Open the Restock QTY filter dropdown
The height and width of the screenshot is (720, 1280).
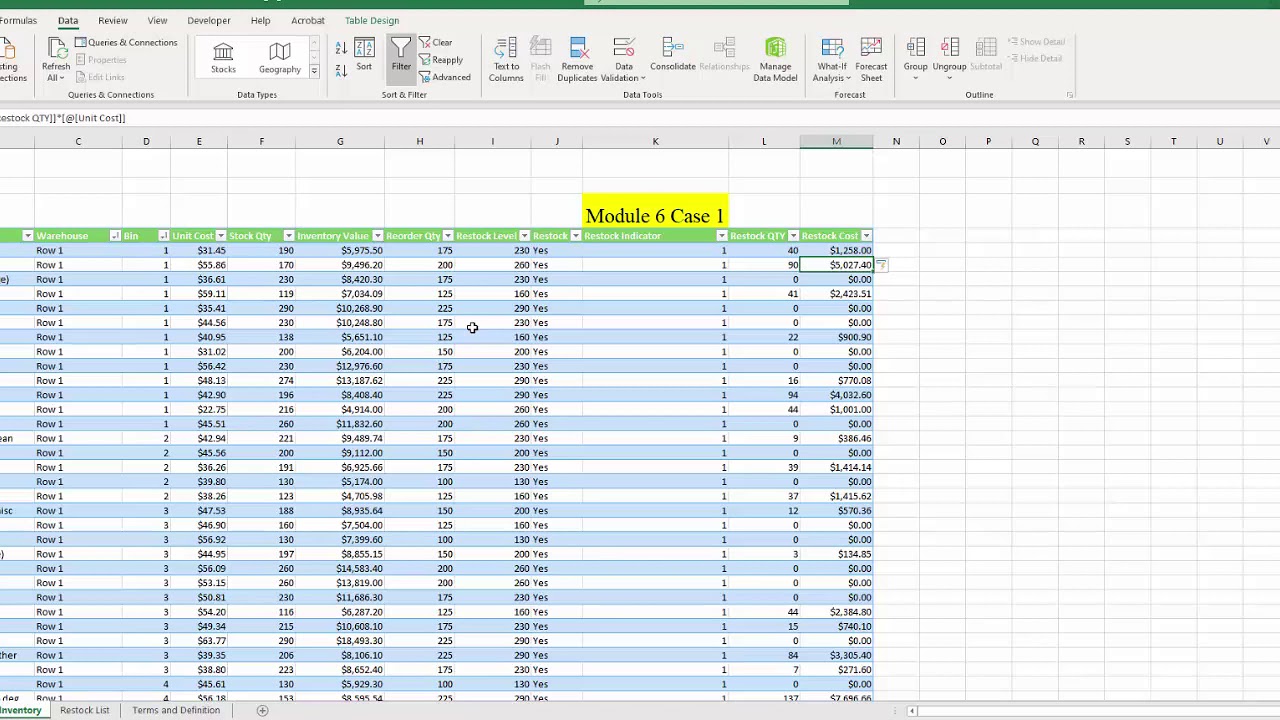[x=793, y=236]
